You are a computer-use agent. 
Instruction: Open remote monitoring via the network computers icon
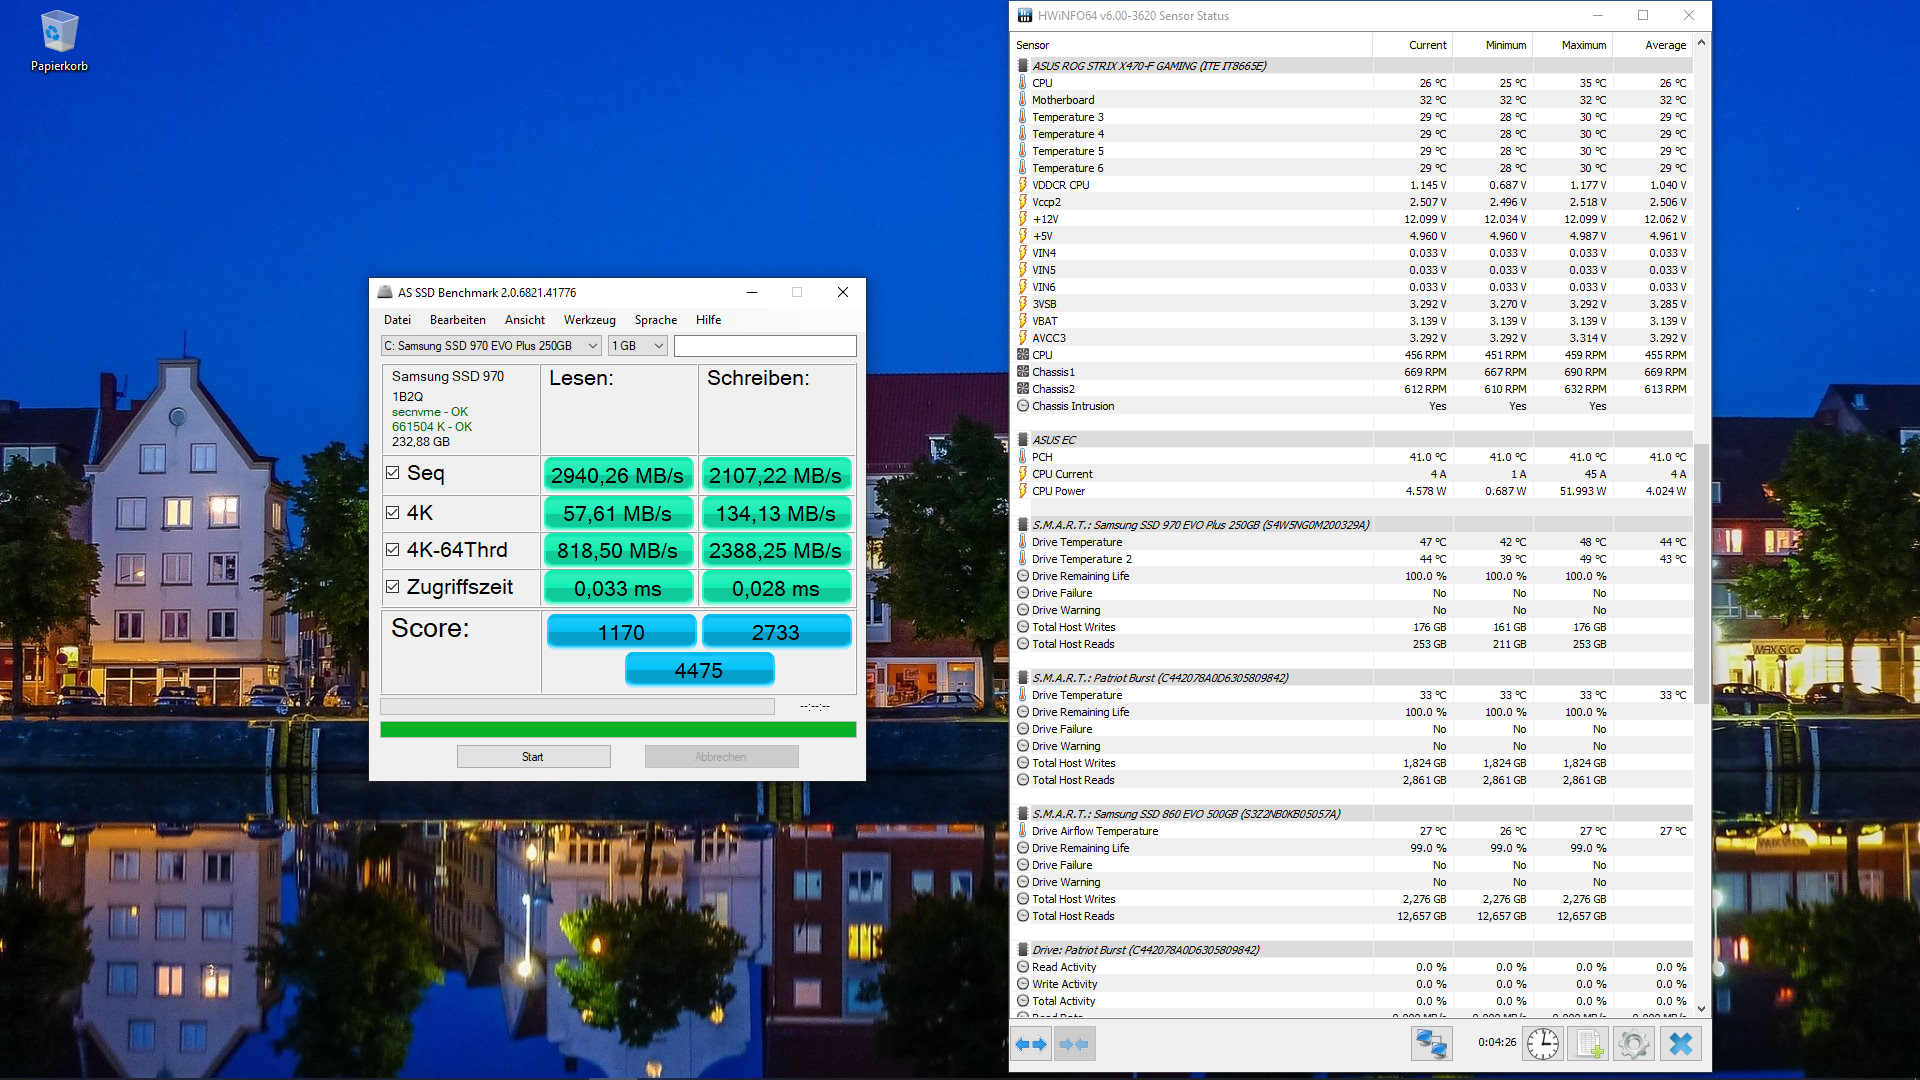[1431, 1044]
